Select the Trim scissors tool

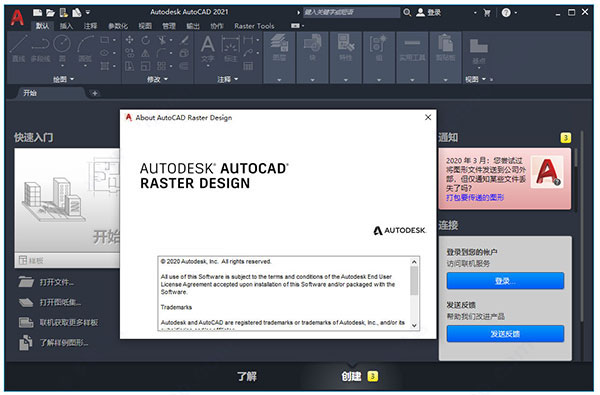162,39
